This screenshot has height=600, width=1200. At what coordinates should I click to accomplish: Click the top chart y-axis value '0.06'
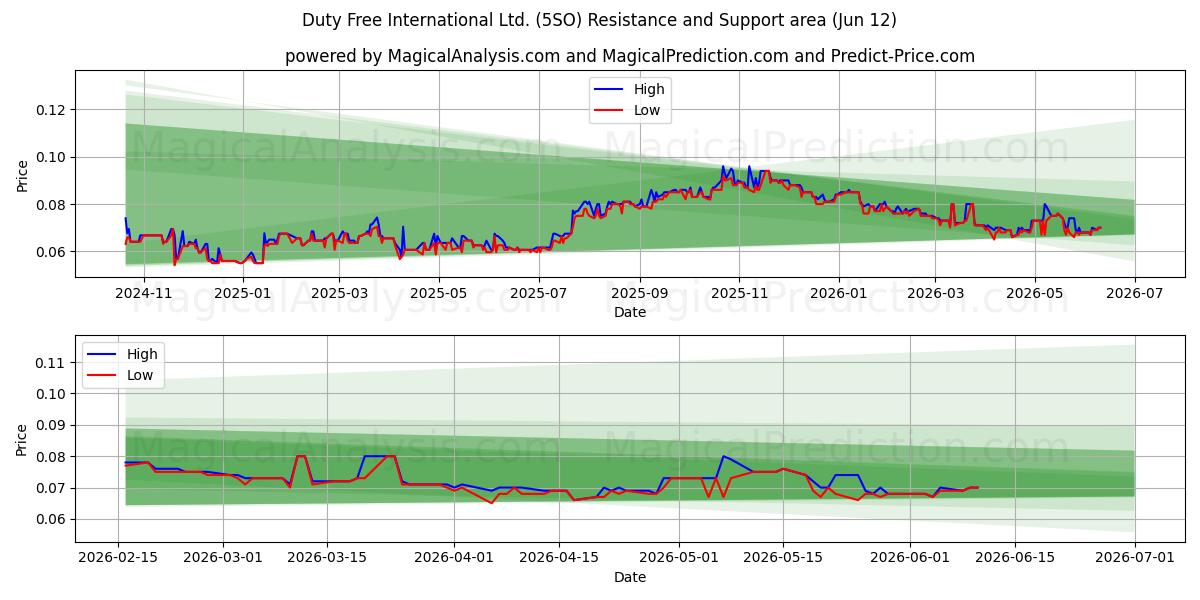[x=51, y=252]
